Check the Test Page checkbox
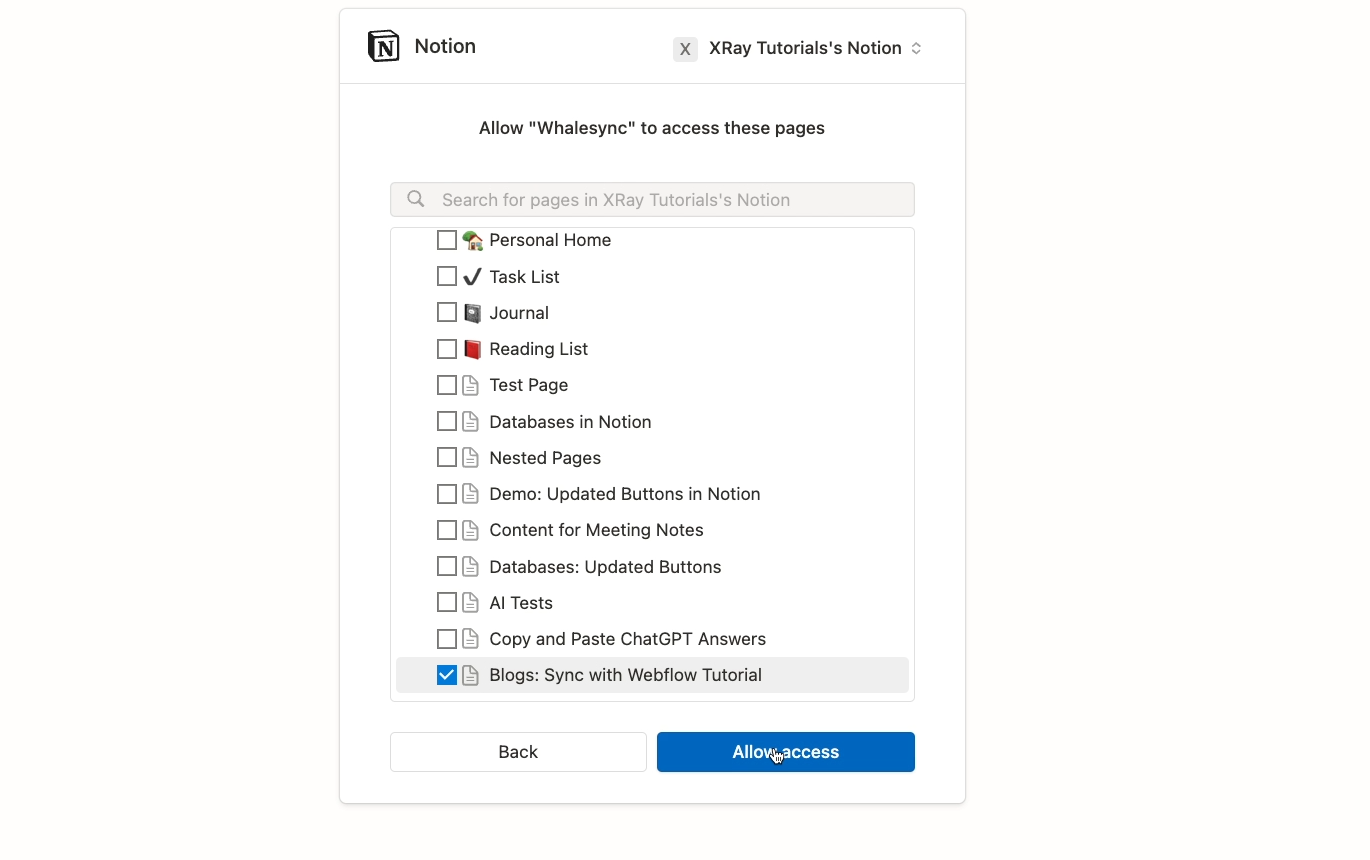This screenshot has width=1370, height=860. click(x=447, y=385)
